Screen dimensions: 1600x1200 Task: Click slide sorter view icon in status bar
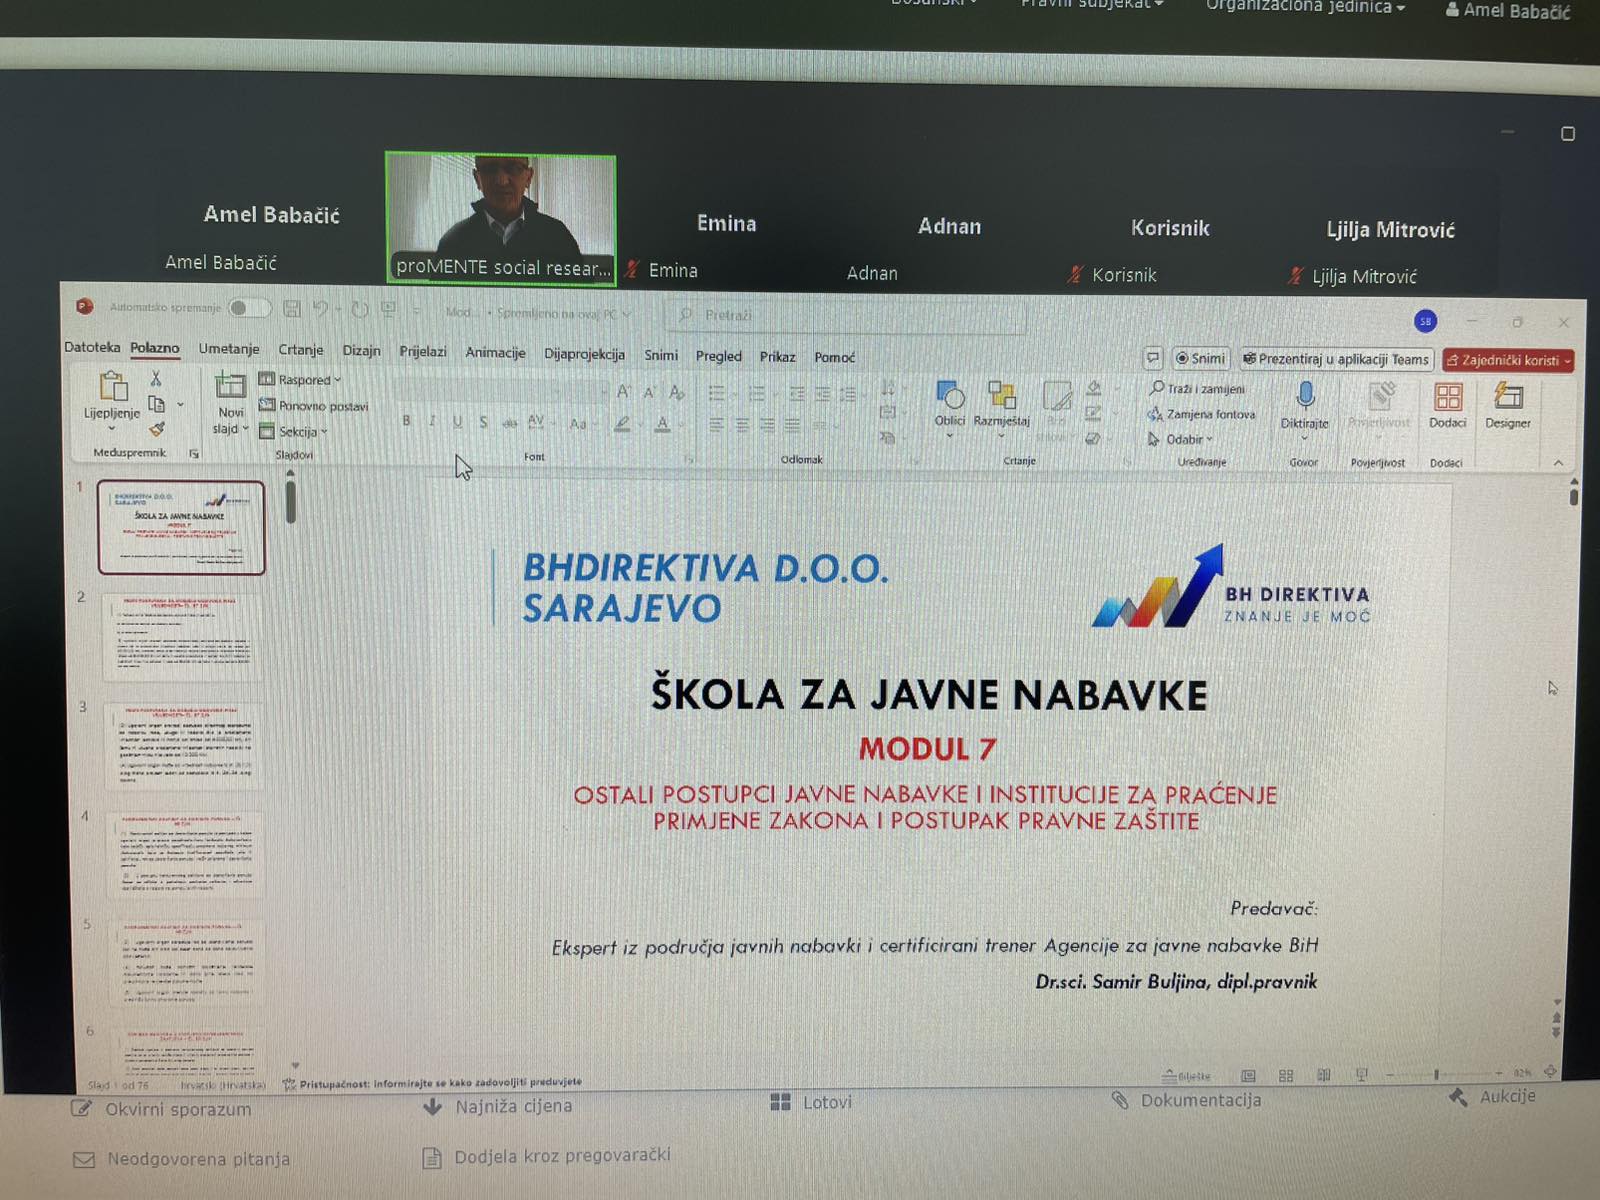(1286, 1075)
